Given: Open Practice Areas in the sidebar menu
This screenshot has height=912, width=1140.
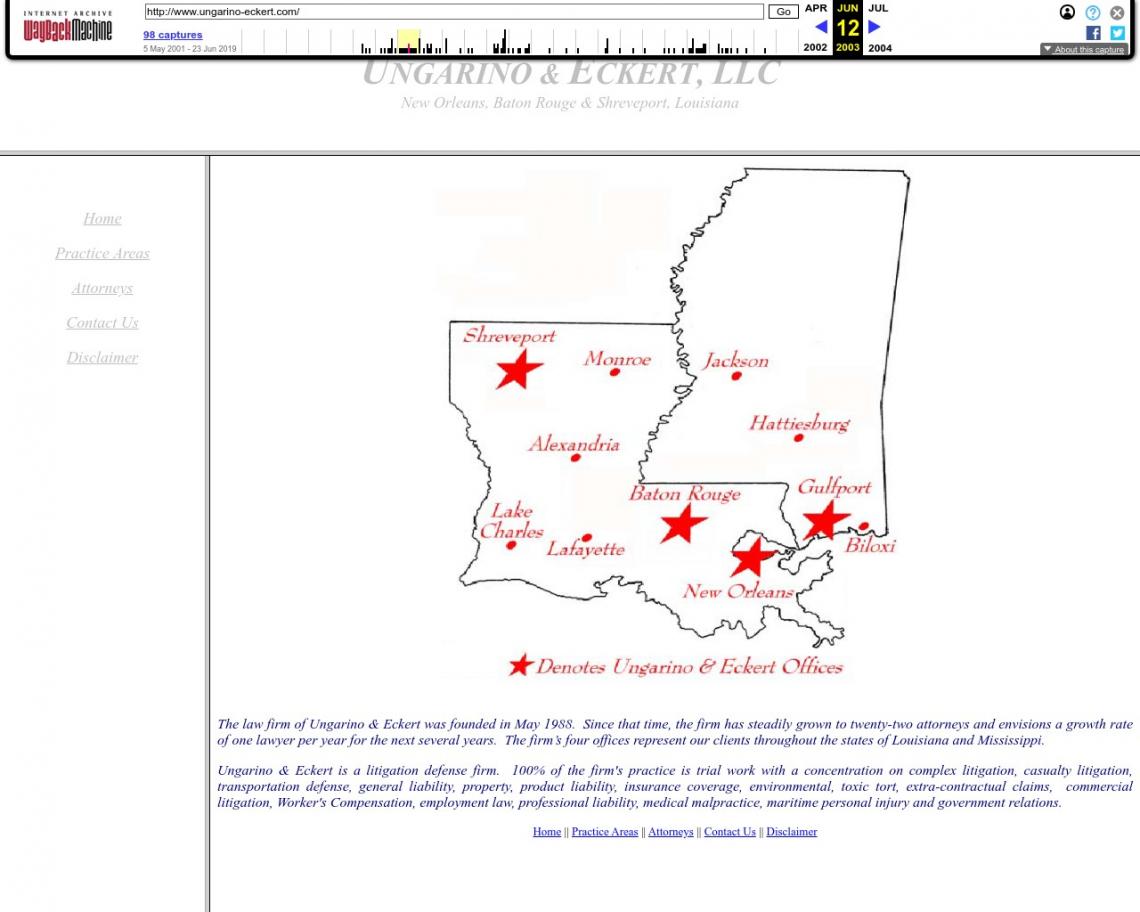Looking at the screenshot, I should tap(103, 254).
